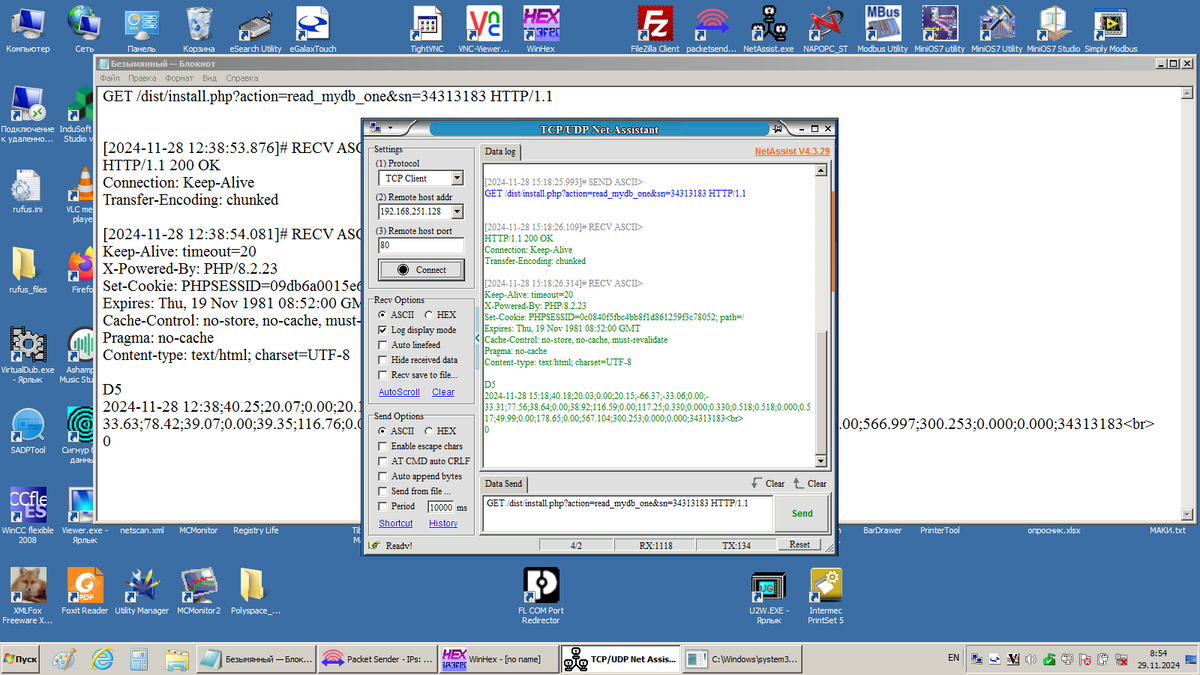The height and width of the screenshot is (675, 1200).
Task: Open the XMLFox Freeware desktop icon
Action: pos(28,596)
